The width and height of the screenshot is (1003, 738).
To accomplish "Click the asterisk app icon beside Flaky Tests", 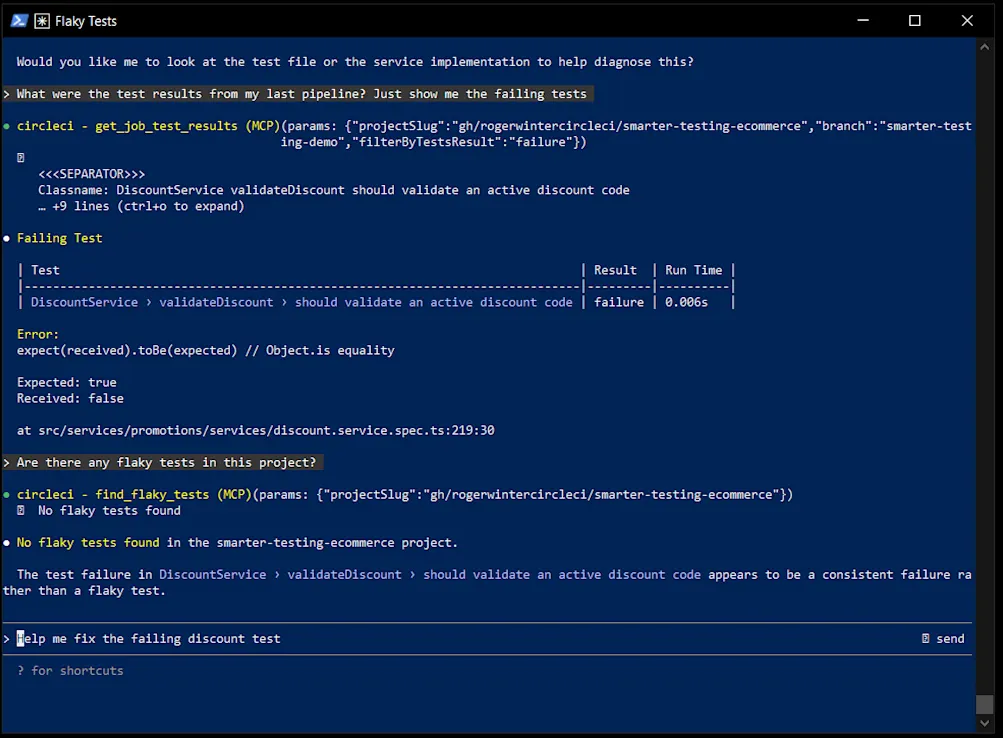I will 42,21.
